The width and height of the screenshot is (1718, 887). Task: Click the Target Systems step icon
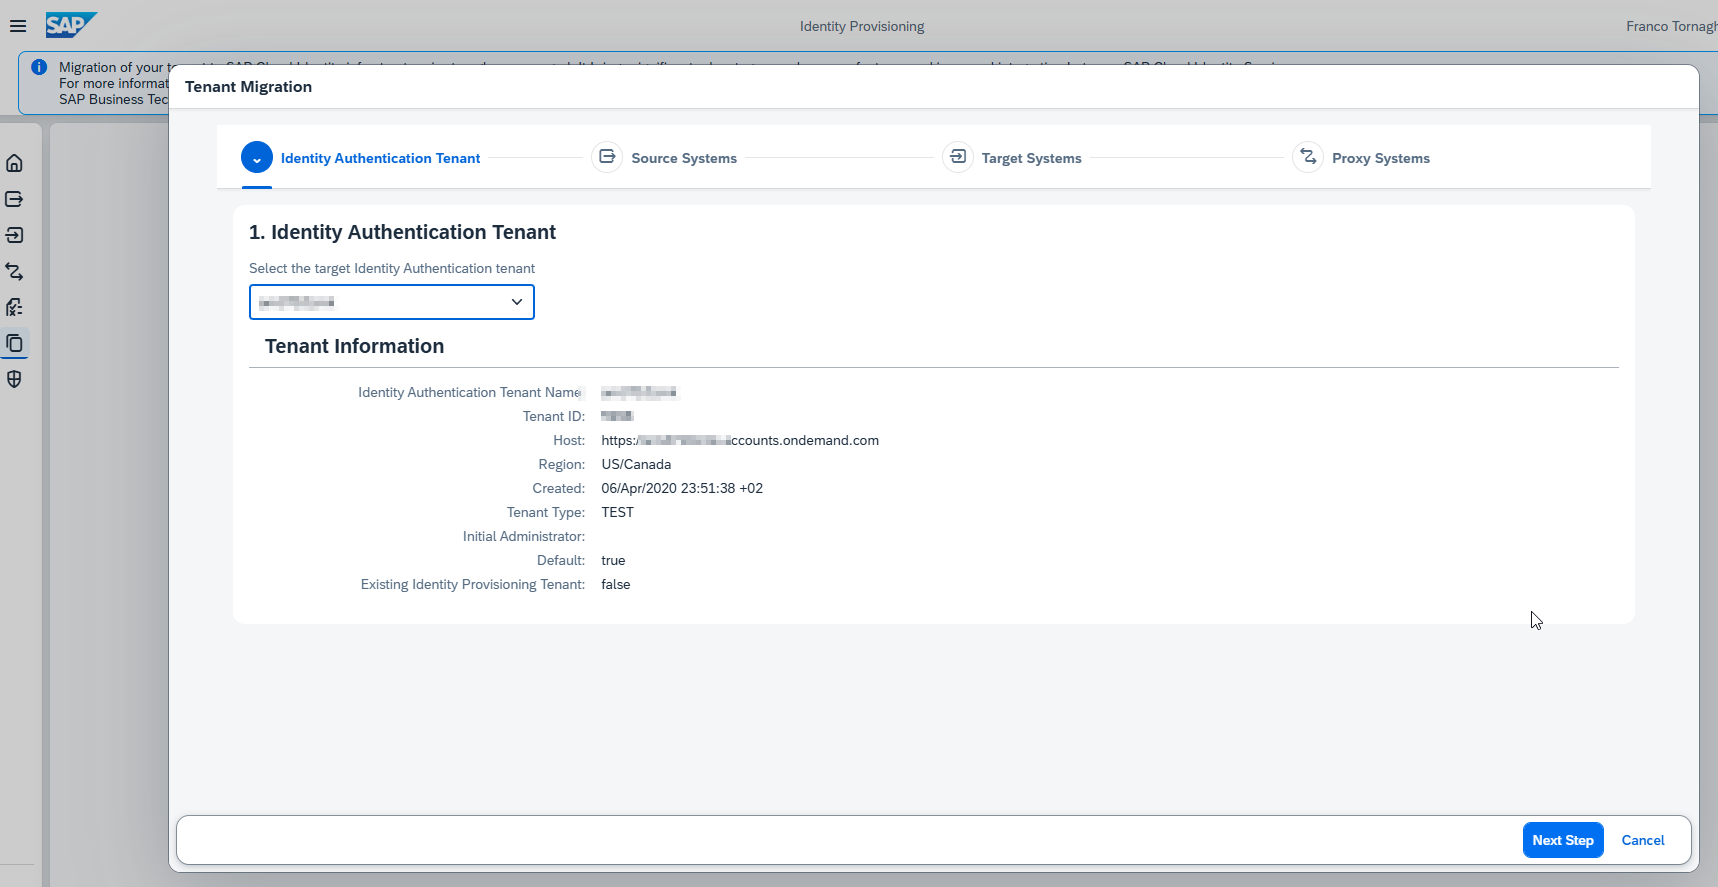coord(958,158)
